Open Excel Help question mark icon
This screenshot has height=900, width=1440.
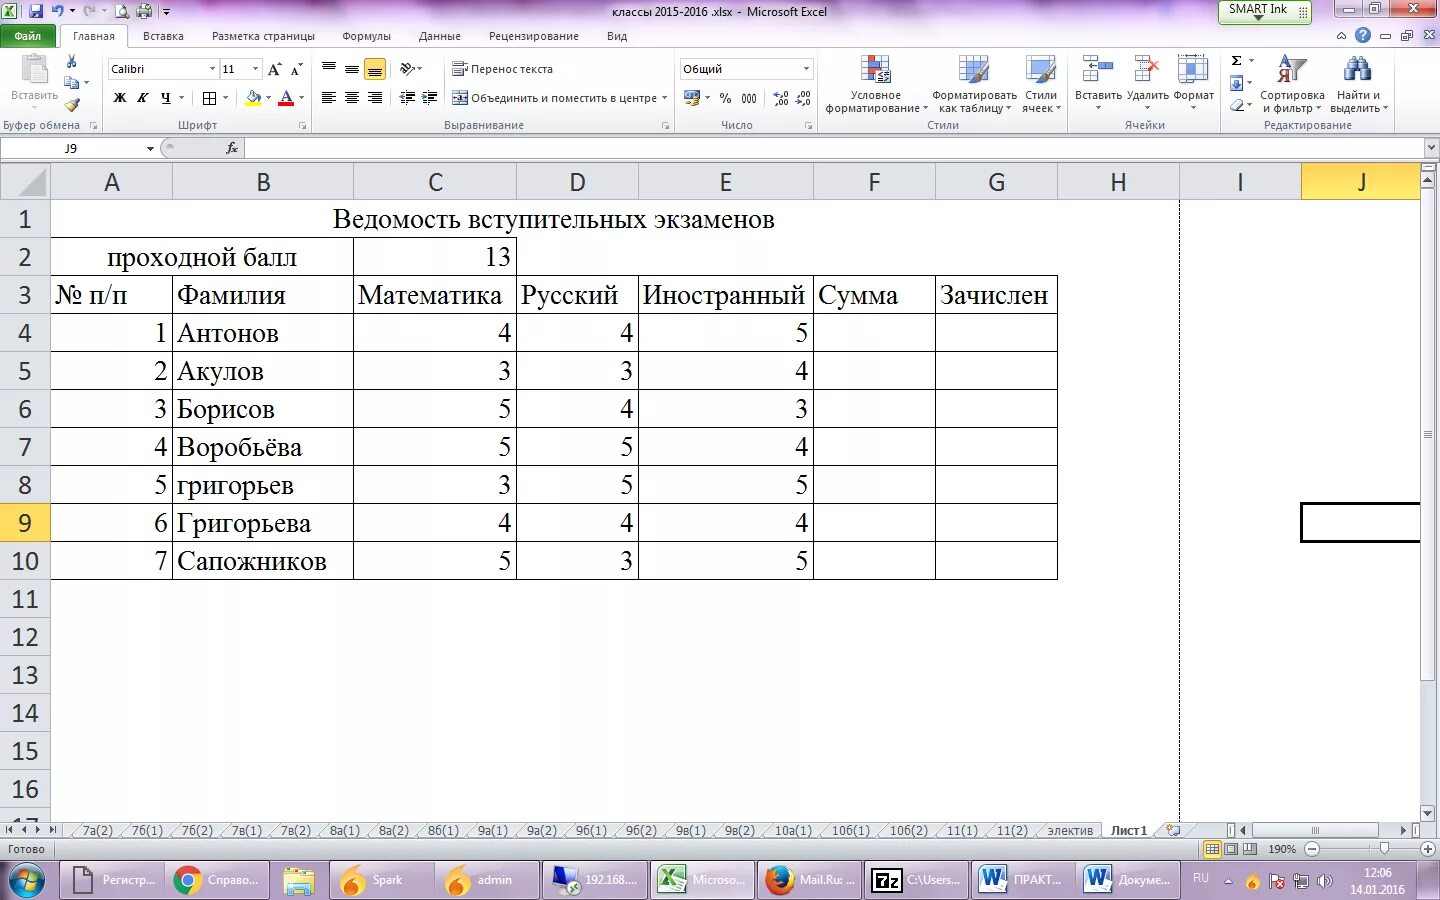click(x=1363, y=36)
